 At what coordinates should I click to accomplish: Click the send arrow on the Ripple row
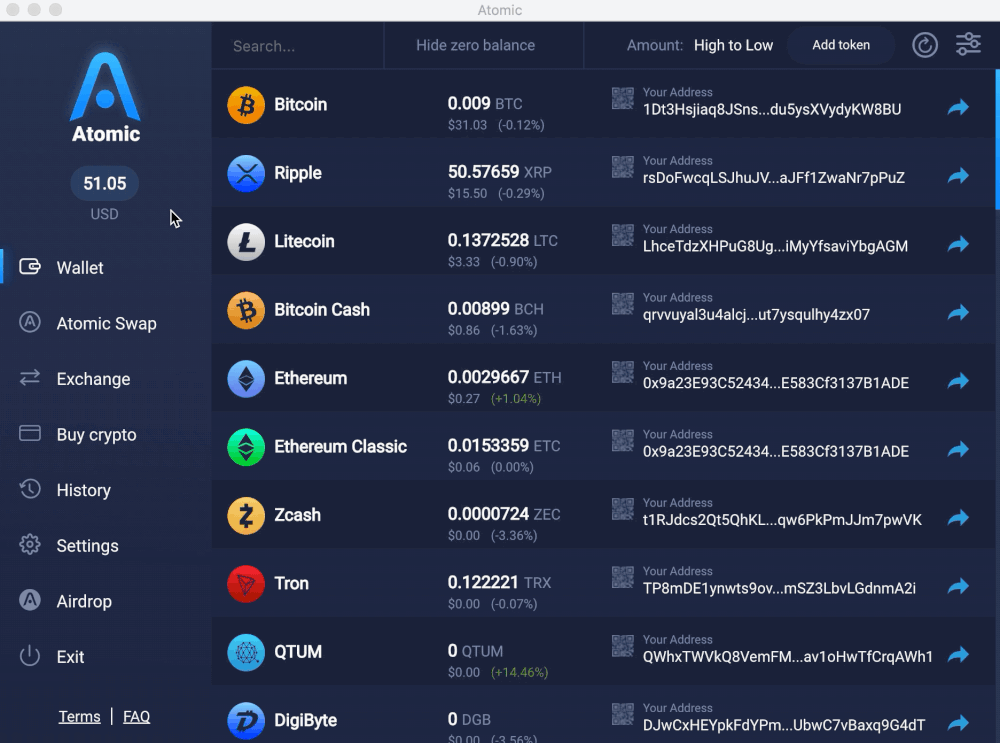[958, 175]
